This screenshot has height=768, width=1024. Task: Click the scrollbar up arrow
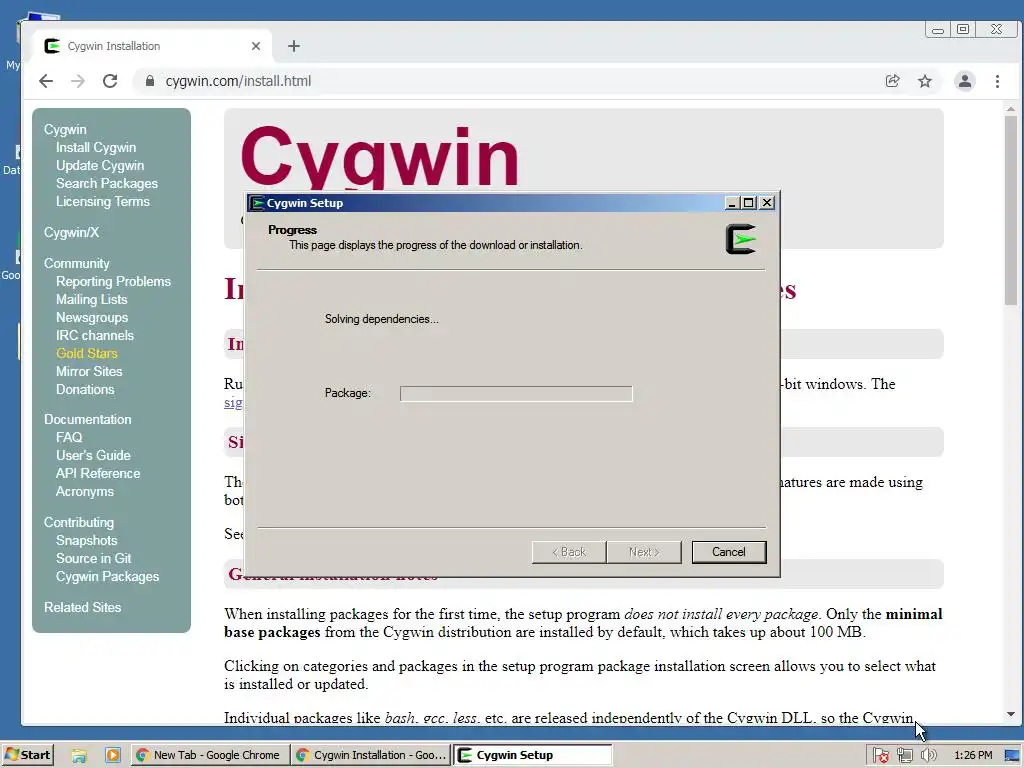pos(1011,109)
